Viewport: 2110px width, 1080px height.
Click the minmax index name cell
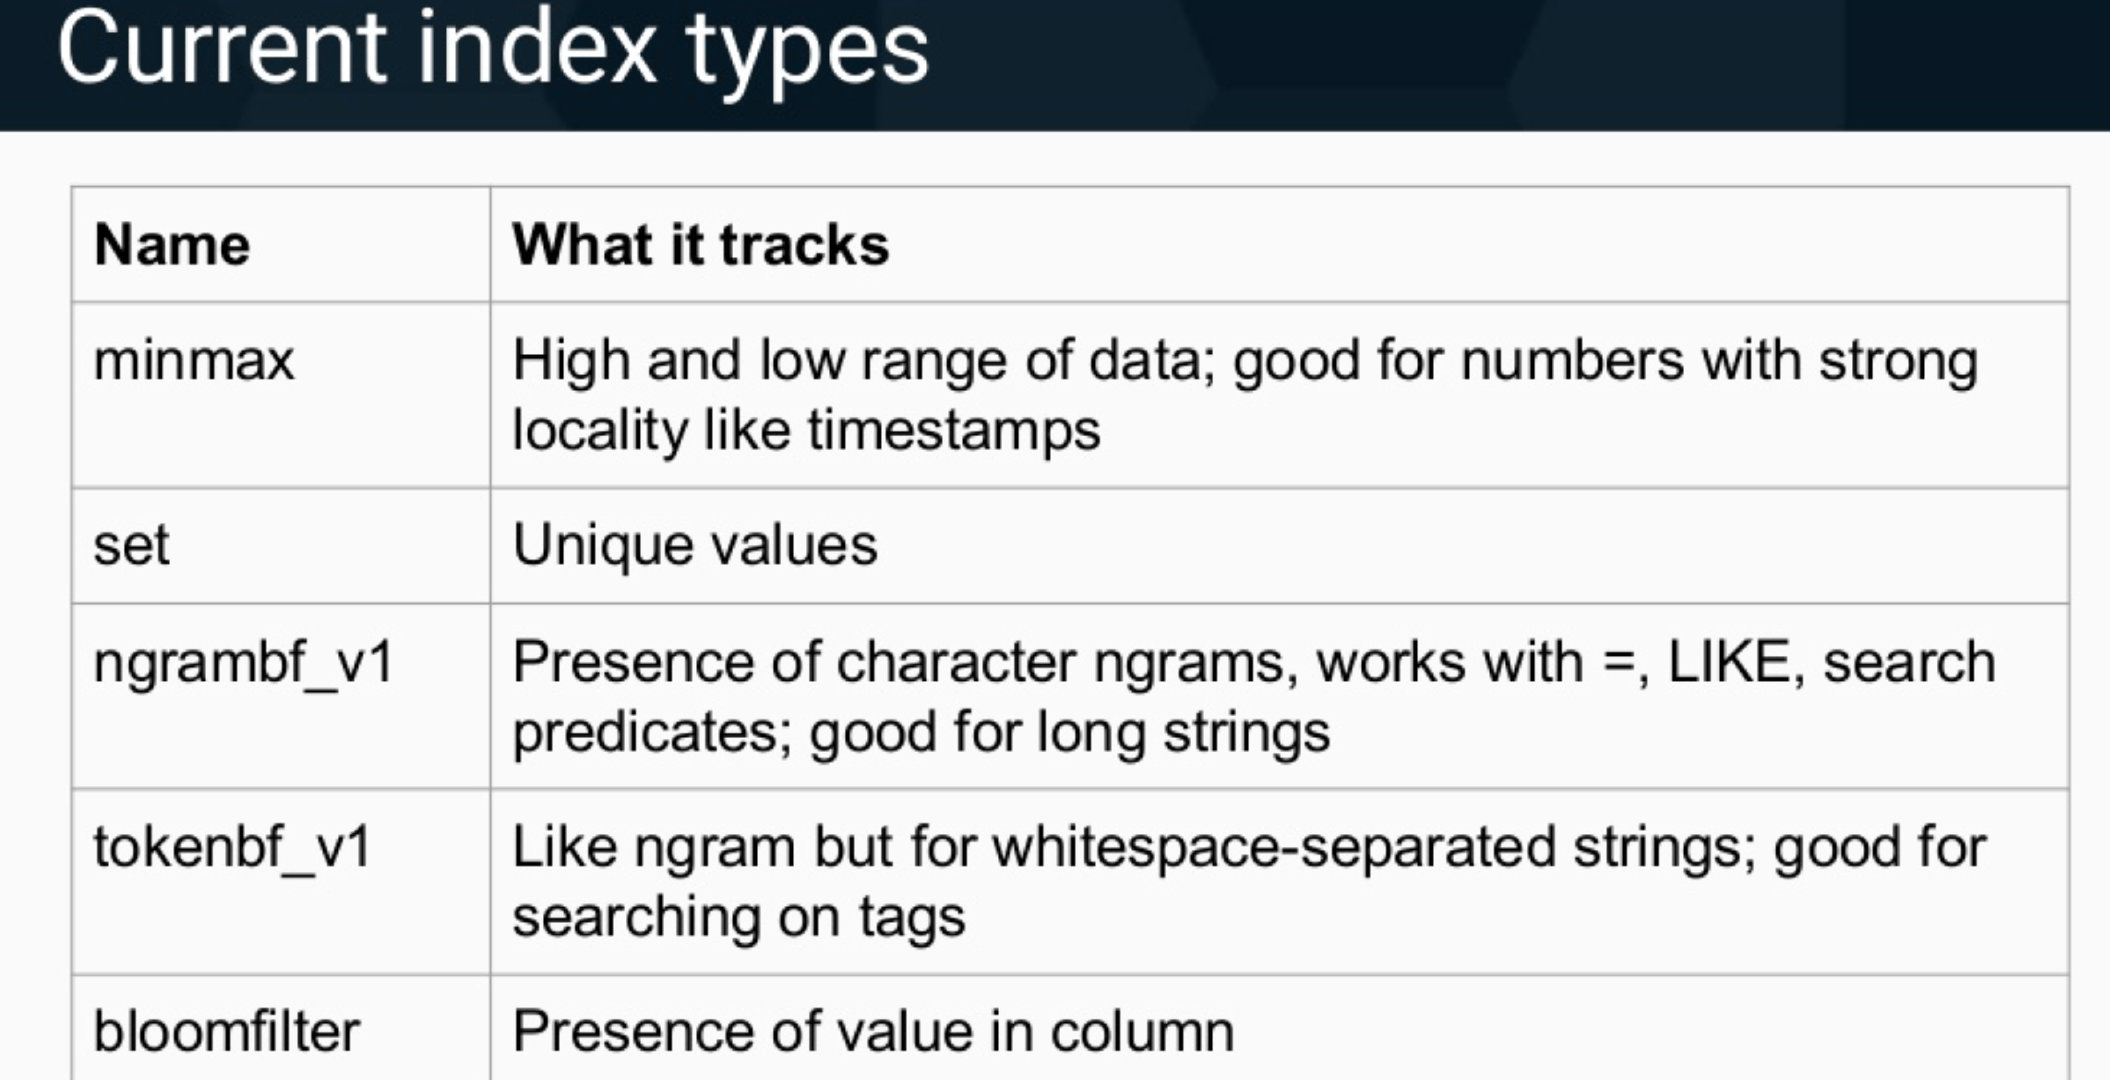193,361
